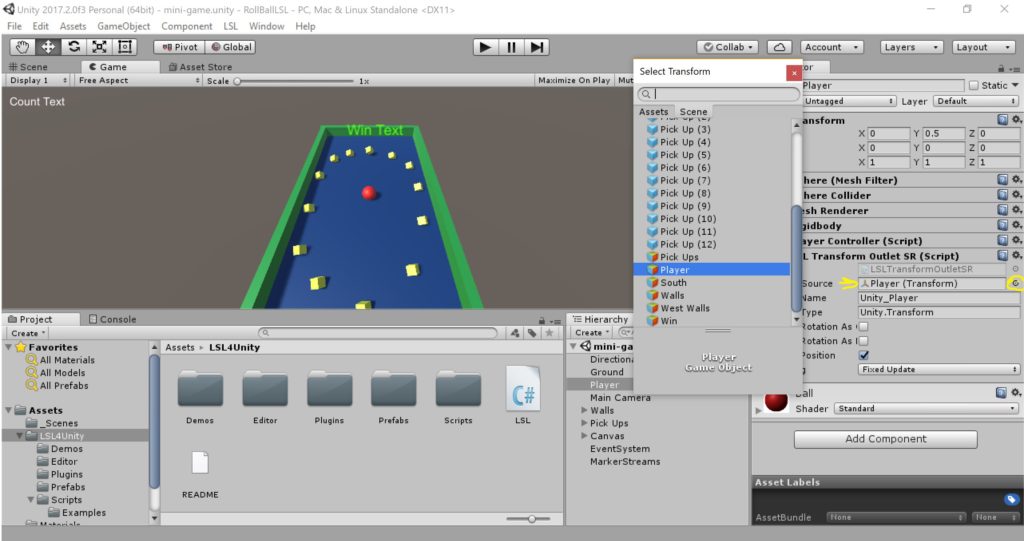
Task: Open the LSL menu
Action: 231,26
